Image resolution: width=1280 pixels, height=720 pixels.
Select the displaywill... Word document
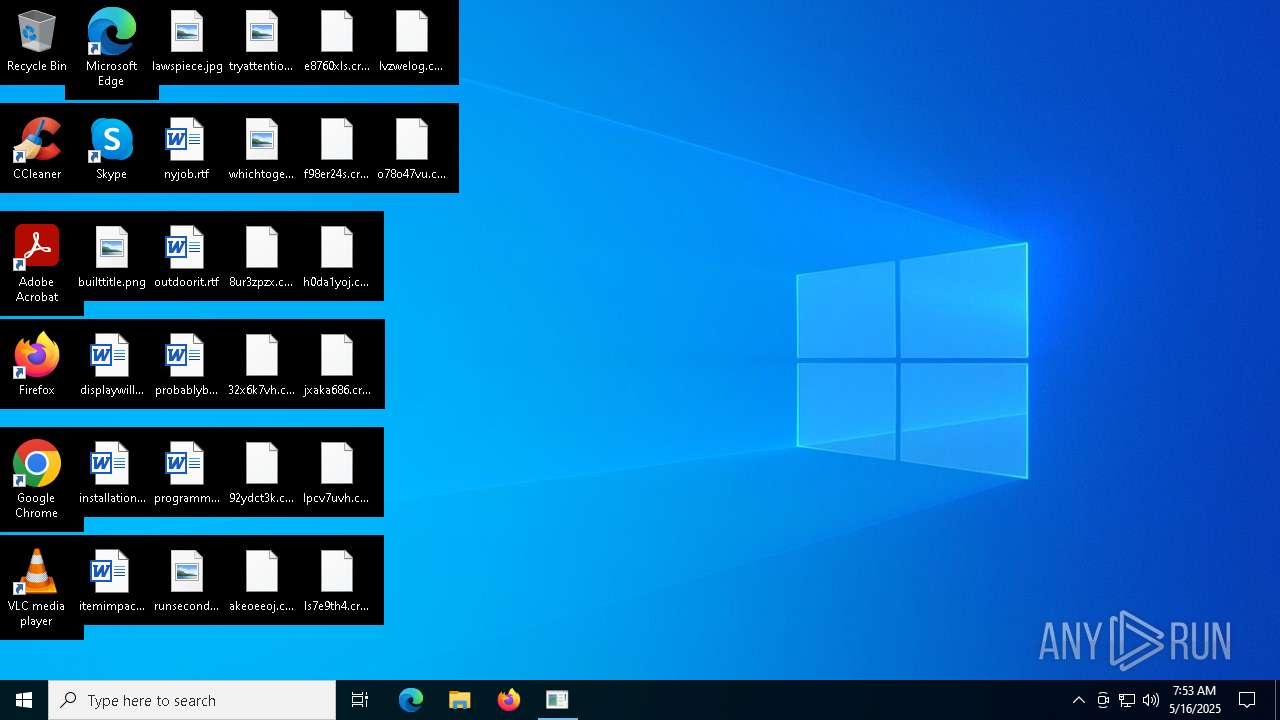click(111, 366)
